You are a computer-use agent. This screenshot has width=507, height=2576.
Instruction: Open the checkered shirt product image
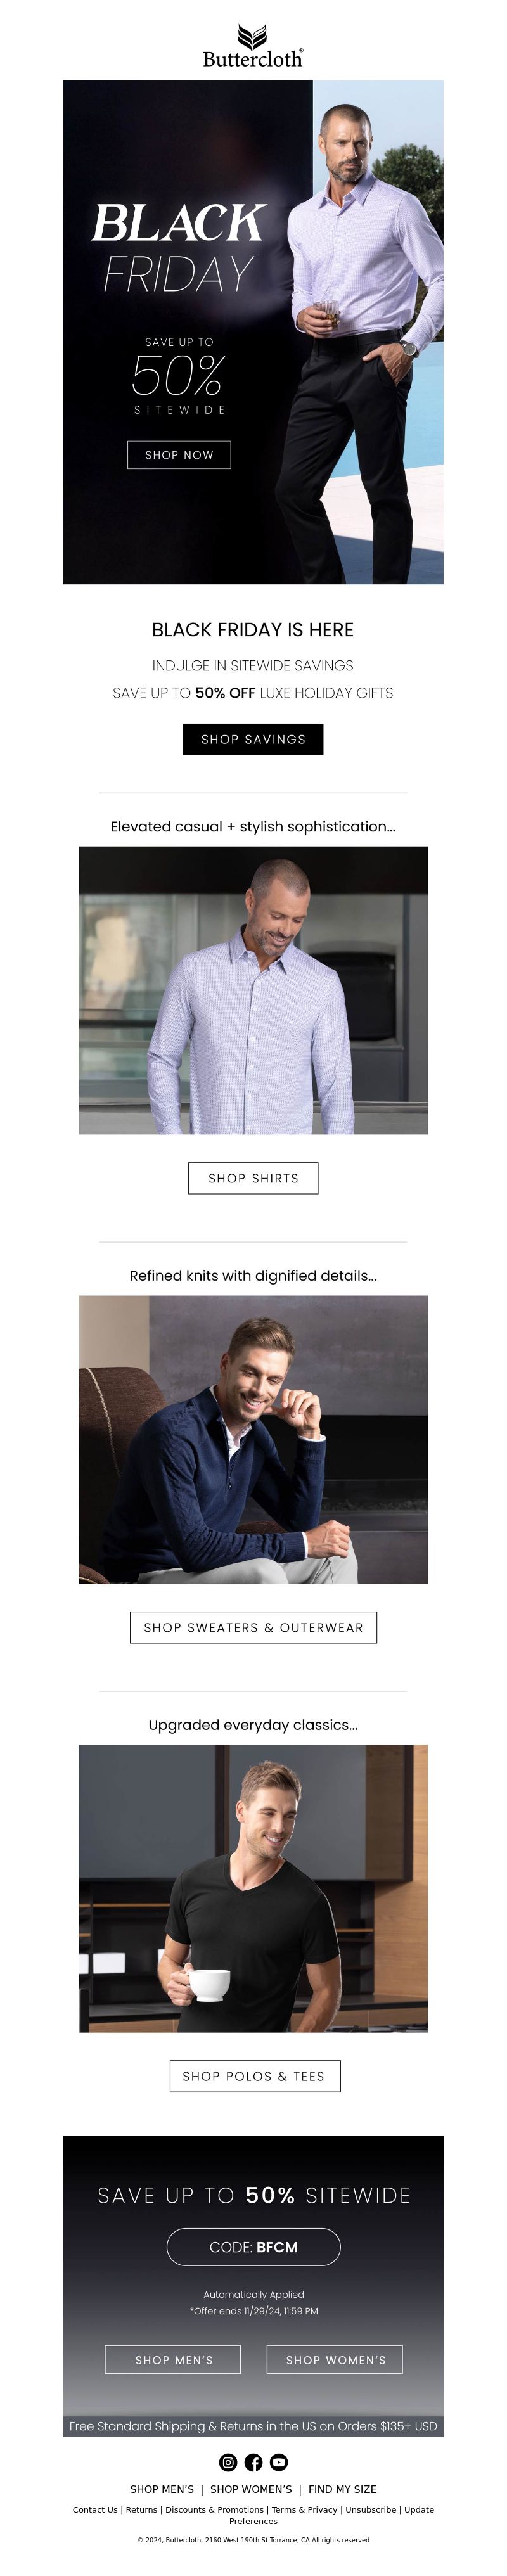pyautogui.click(x=253, y=990)
